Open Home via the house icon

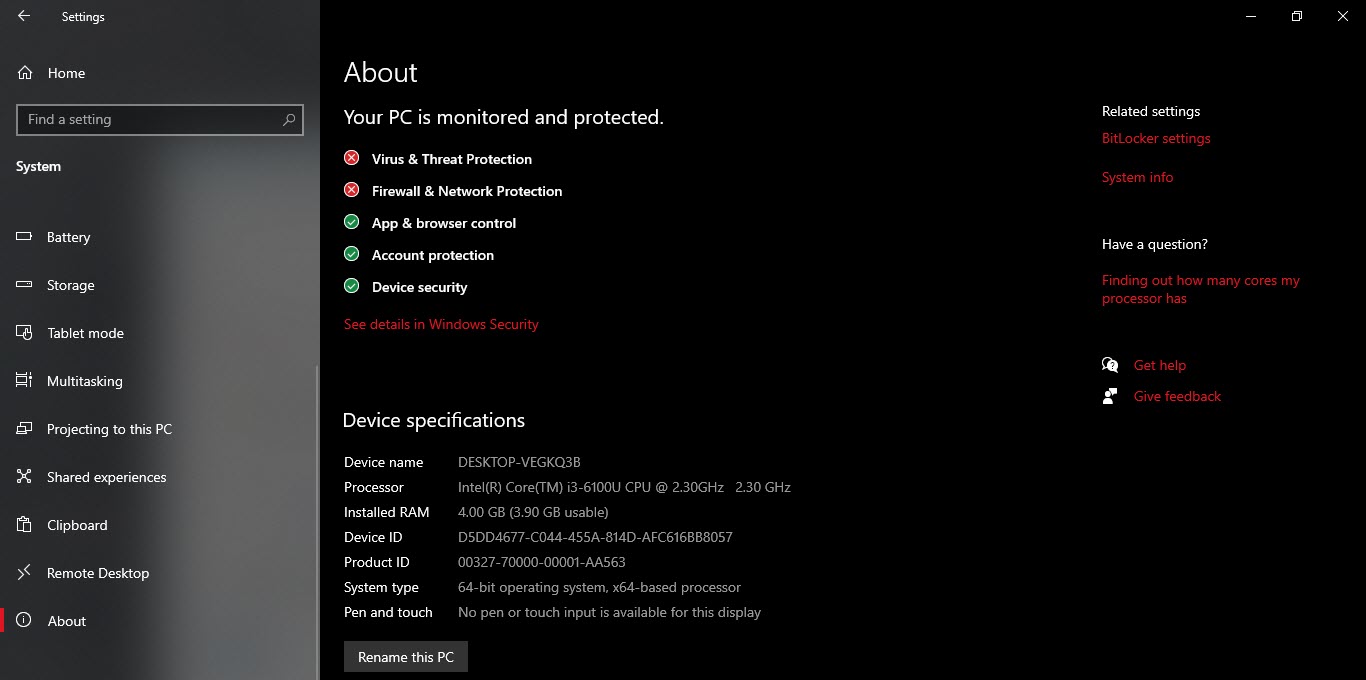(x=25, y=73)
